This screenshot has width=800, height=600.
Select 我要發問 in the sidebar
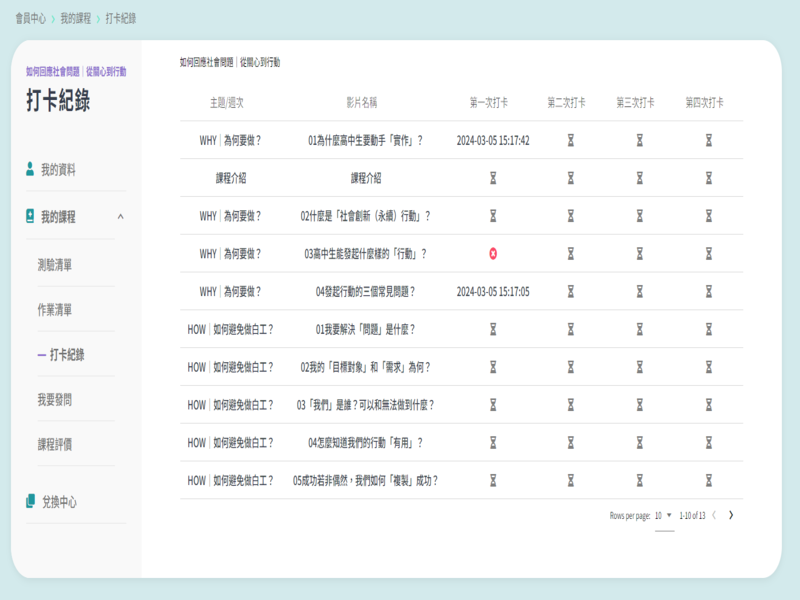(55, 400)
